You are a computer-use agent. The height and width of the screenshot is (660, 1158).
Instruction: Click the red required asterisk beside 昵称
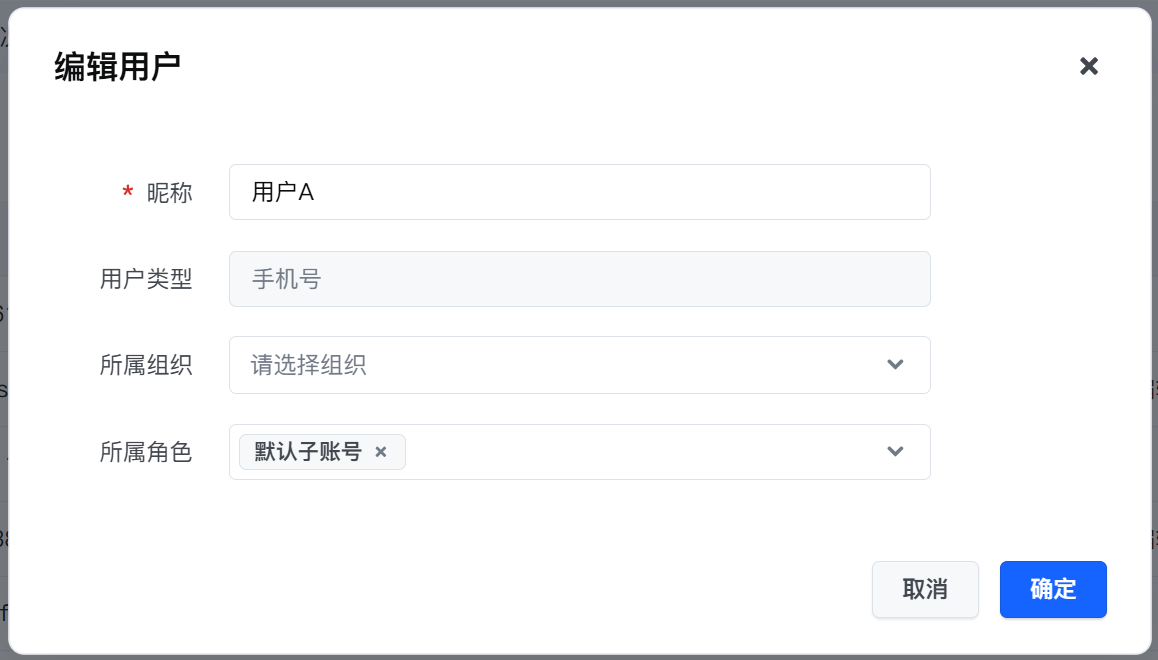click(x=127, y=192)
